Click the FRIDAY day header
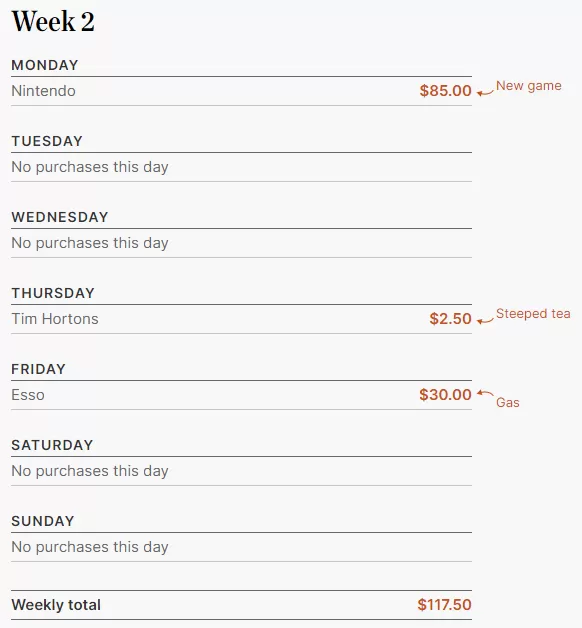This screenshot has height=628, width=582. pos(38,369)
